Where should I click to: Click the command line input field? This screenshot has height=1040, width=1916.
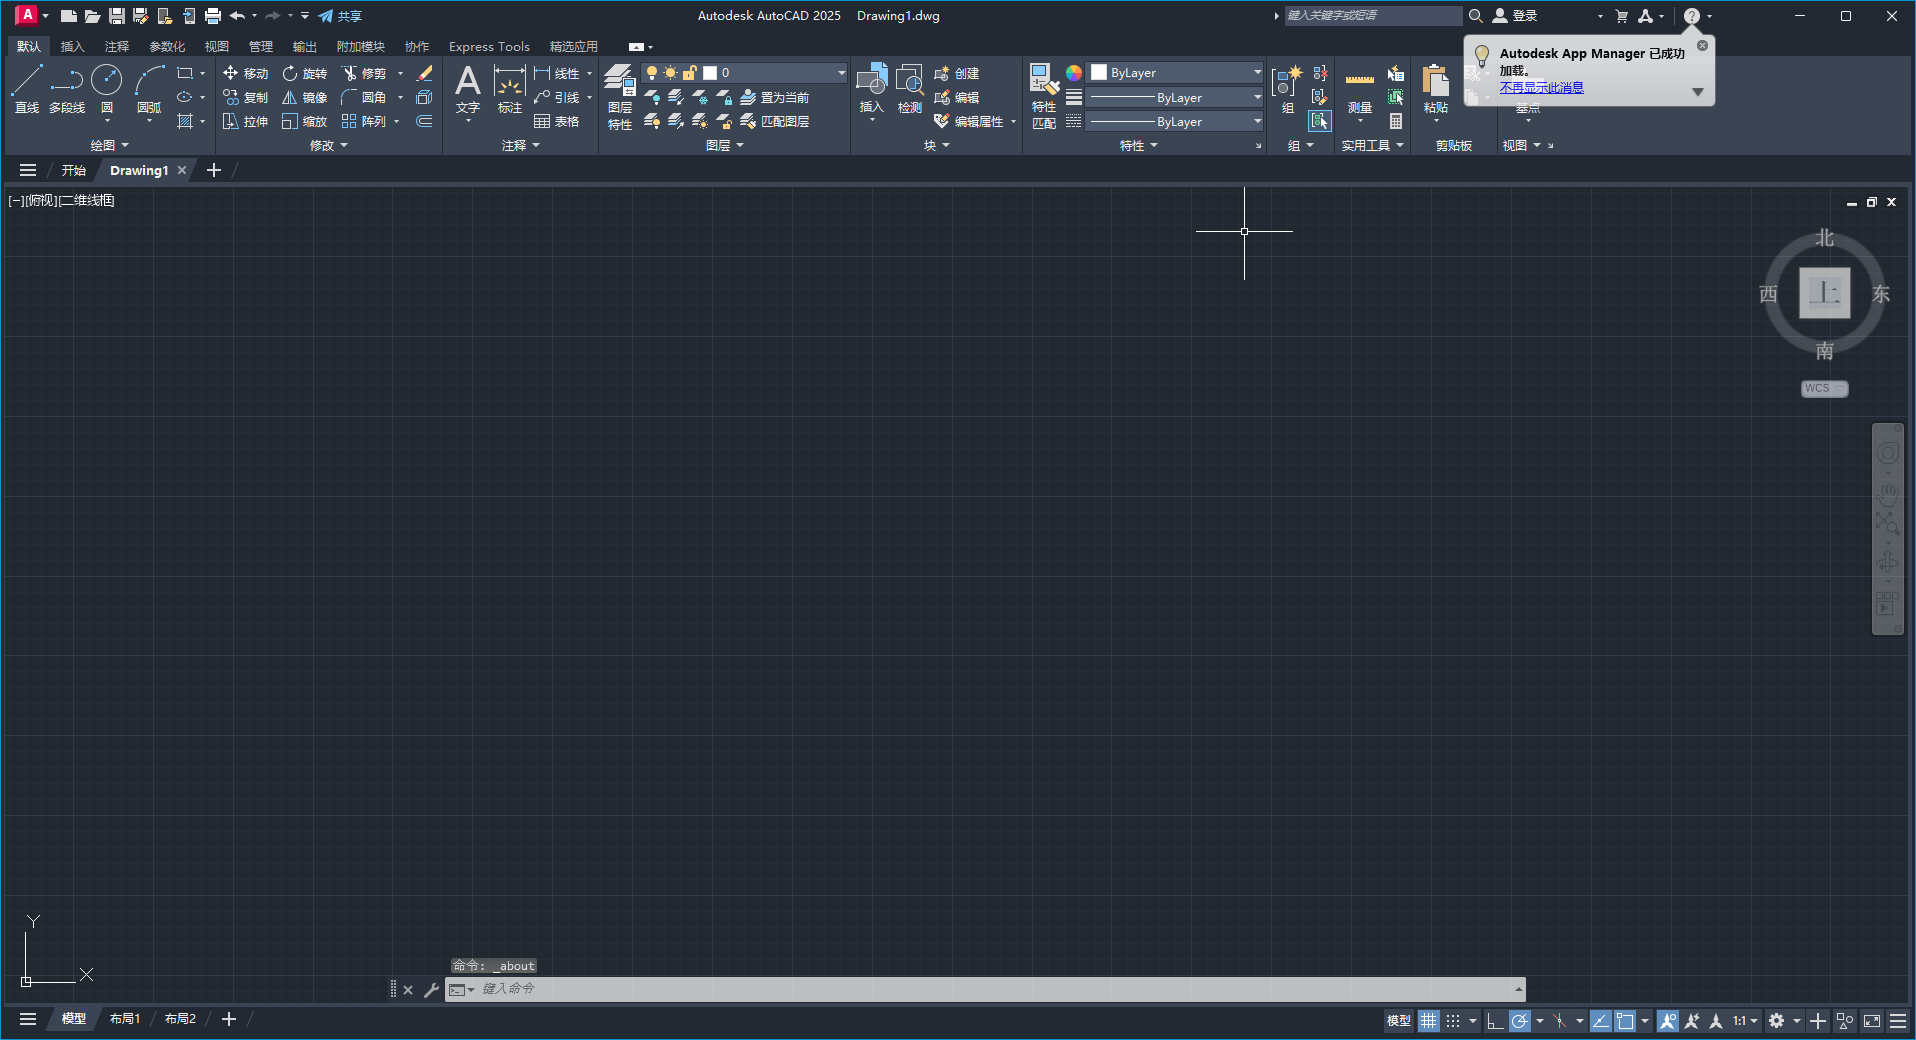[x=990, y=989]
